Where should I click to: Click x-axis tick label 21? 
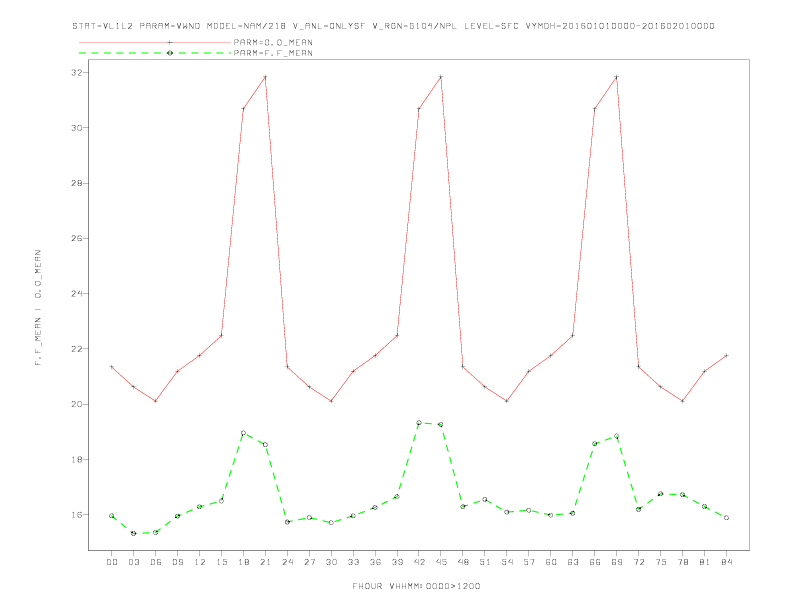(x=265, y=562)
